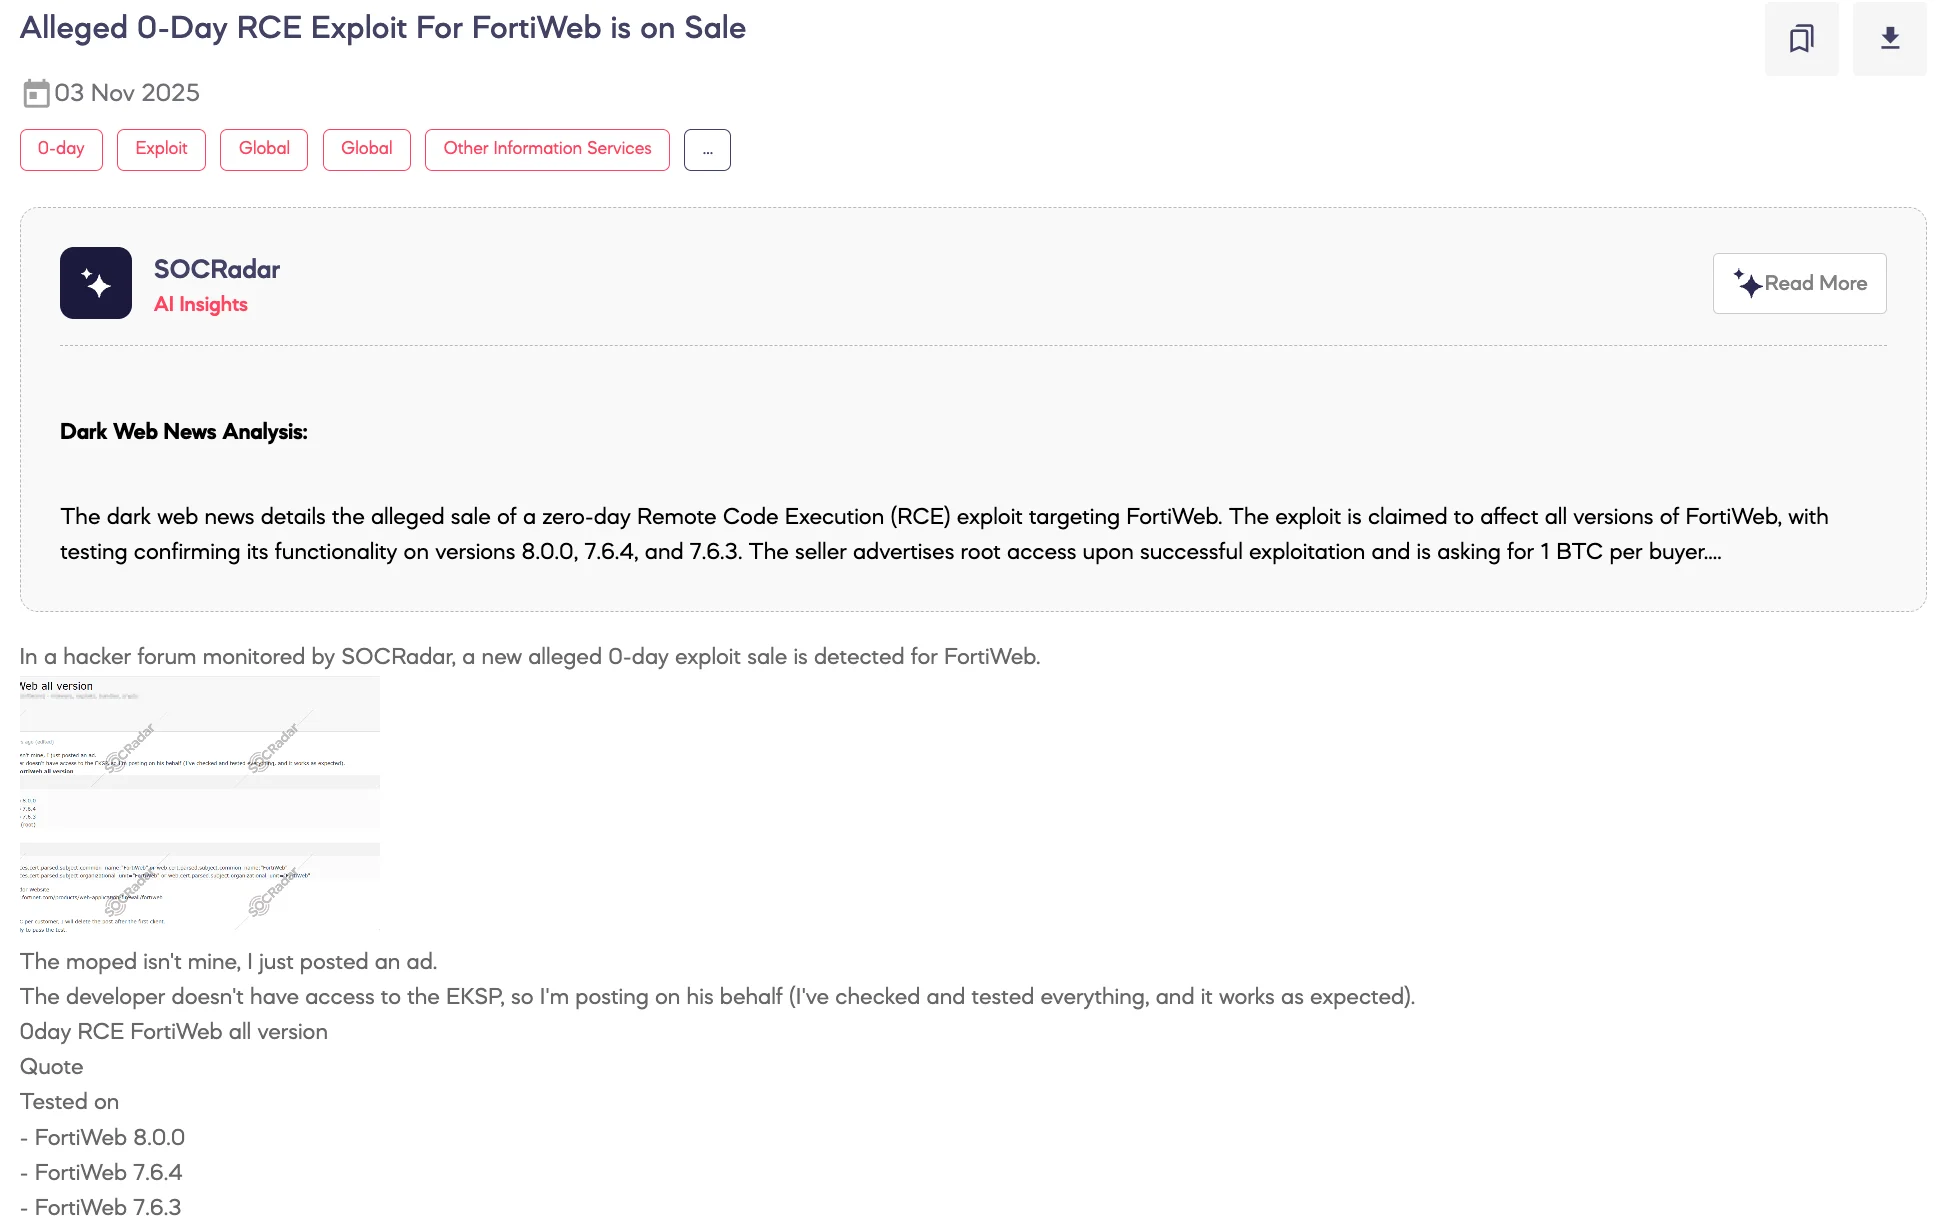Expand hidden tags with the ellipsis button
This screenshot has height=1230, width=1950.
click(707, 150)
